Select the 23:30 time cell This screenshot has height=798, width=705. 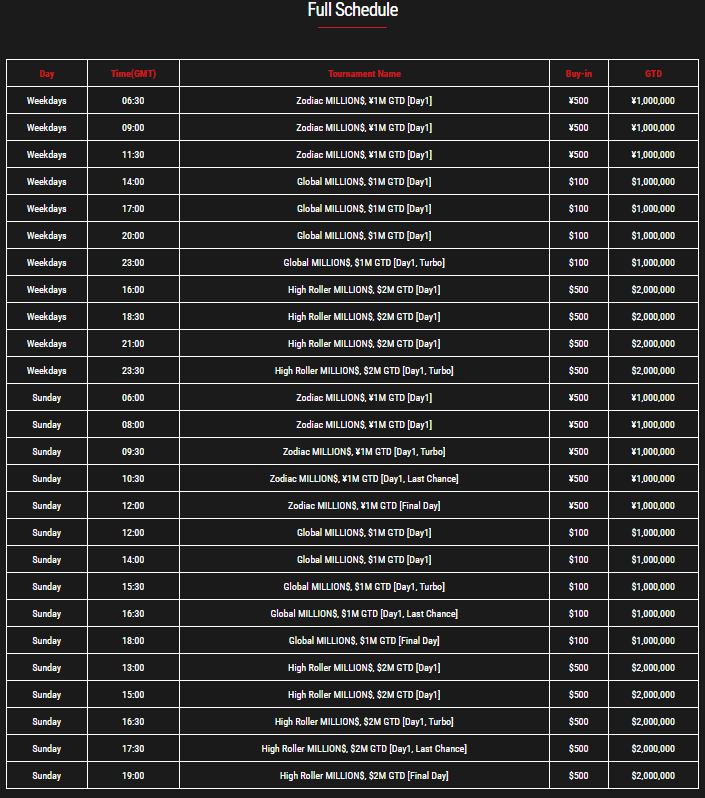(133, 371)
